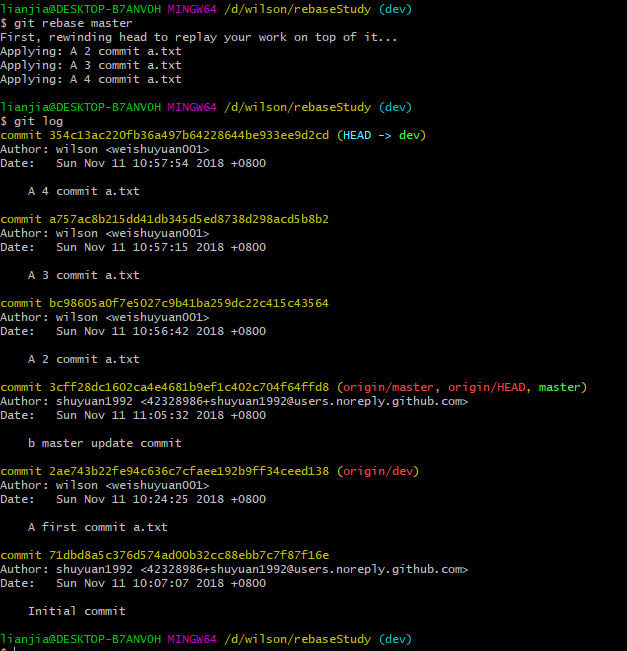Click the 'git log' command line
The height and width of the screenshot is (651, 627).
tap(32, 121)
